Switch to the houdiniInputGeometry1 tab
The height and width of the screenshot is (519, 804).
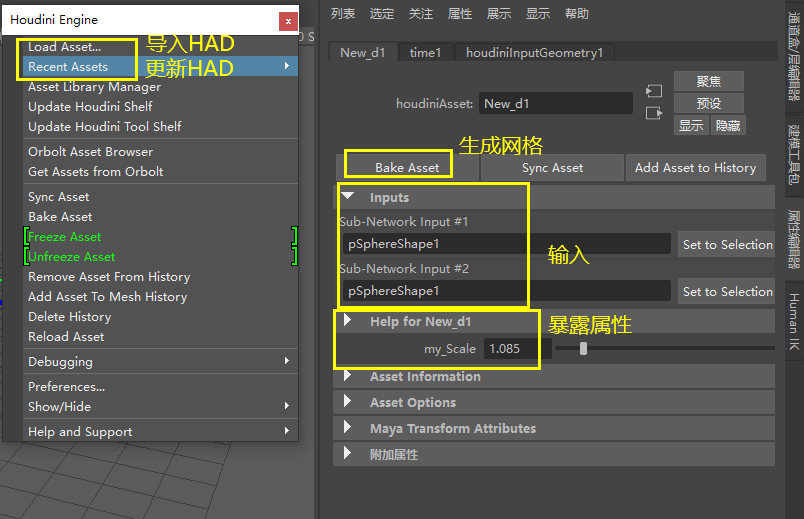534,53
